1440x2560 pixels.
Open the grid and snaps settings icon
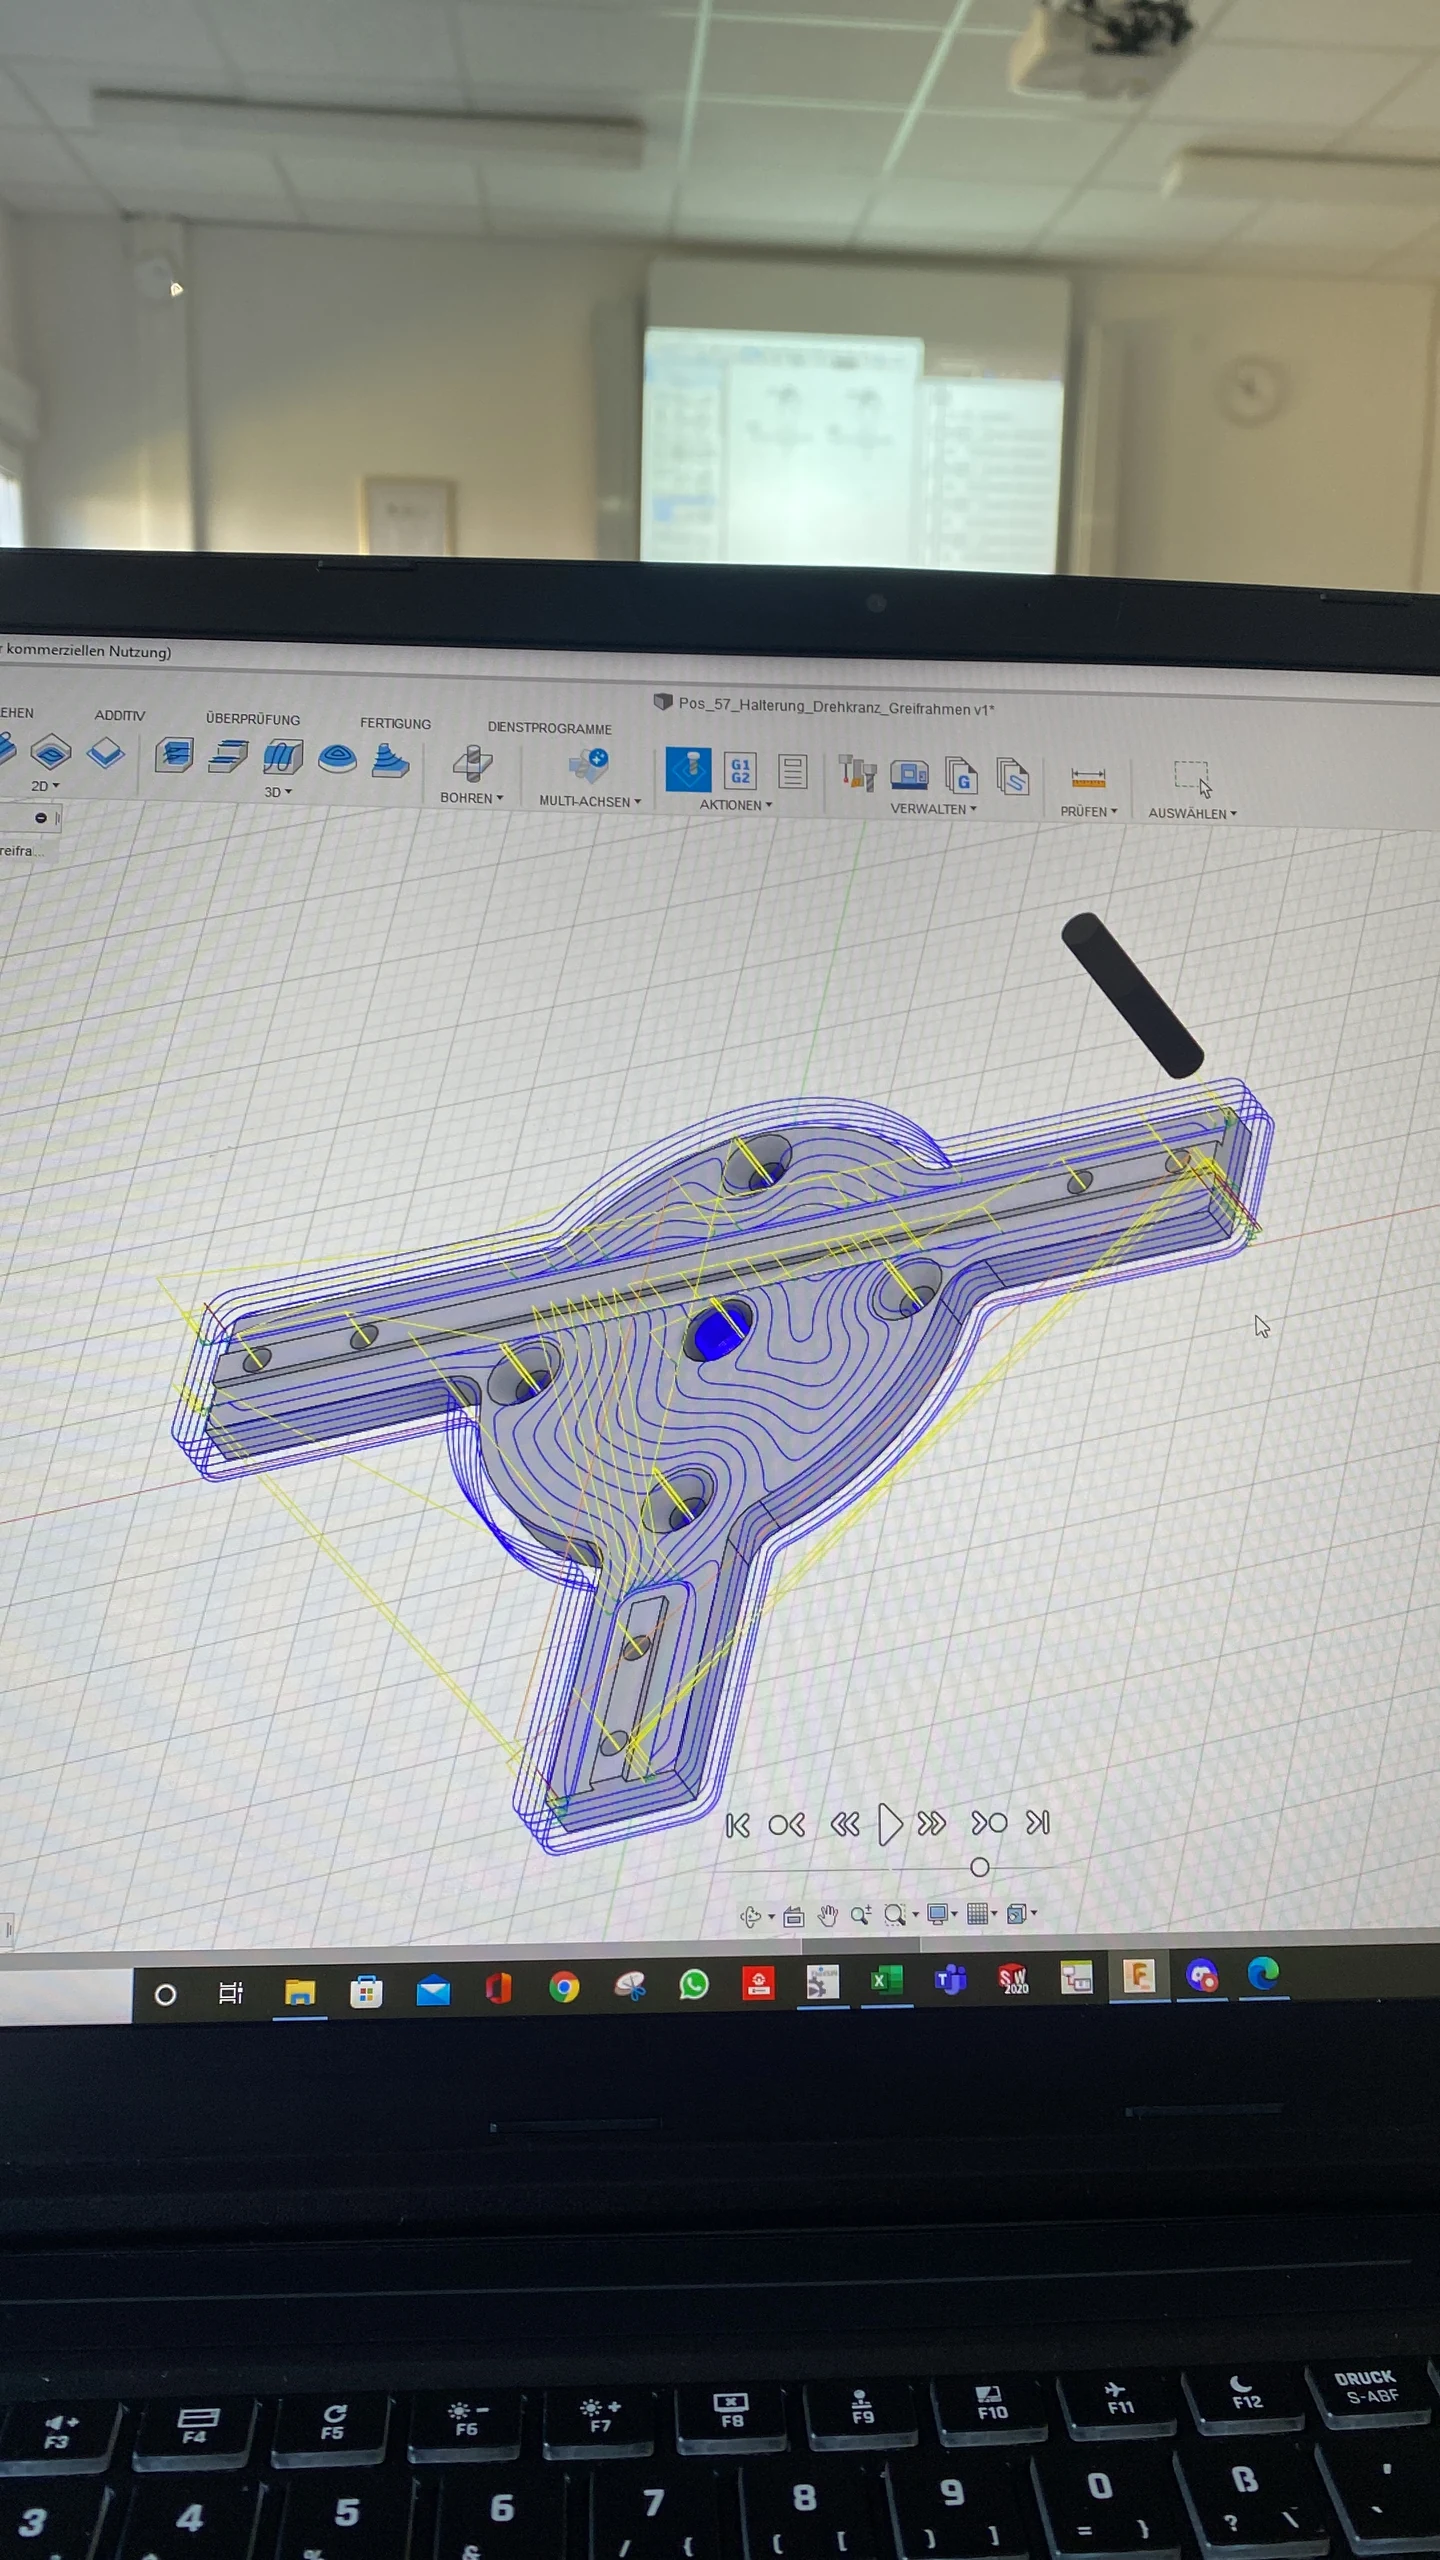(977, 1914)
